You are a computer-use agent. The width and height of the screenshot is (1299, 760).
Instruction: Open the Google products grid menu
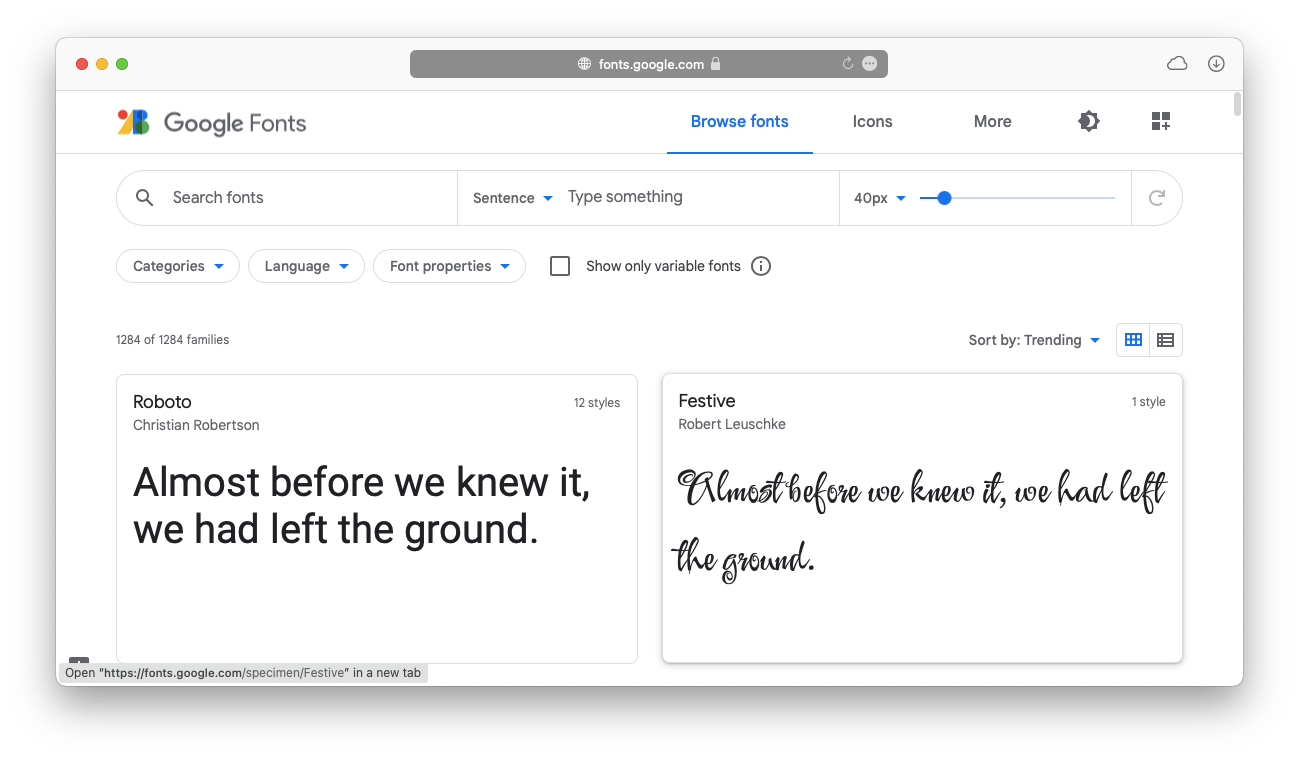pos(1161,121)
